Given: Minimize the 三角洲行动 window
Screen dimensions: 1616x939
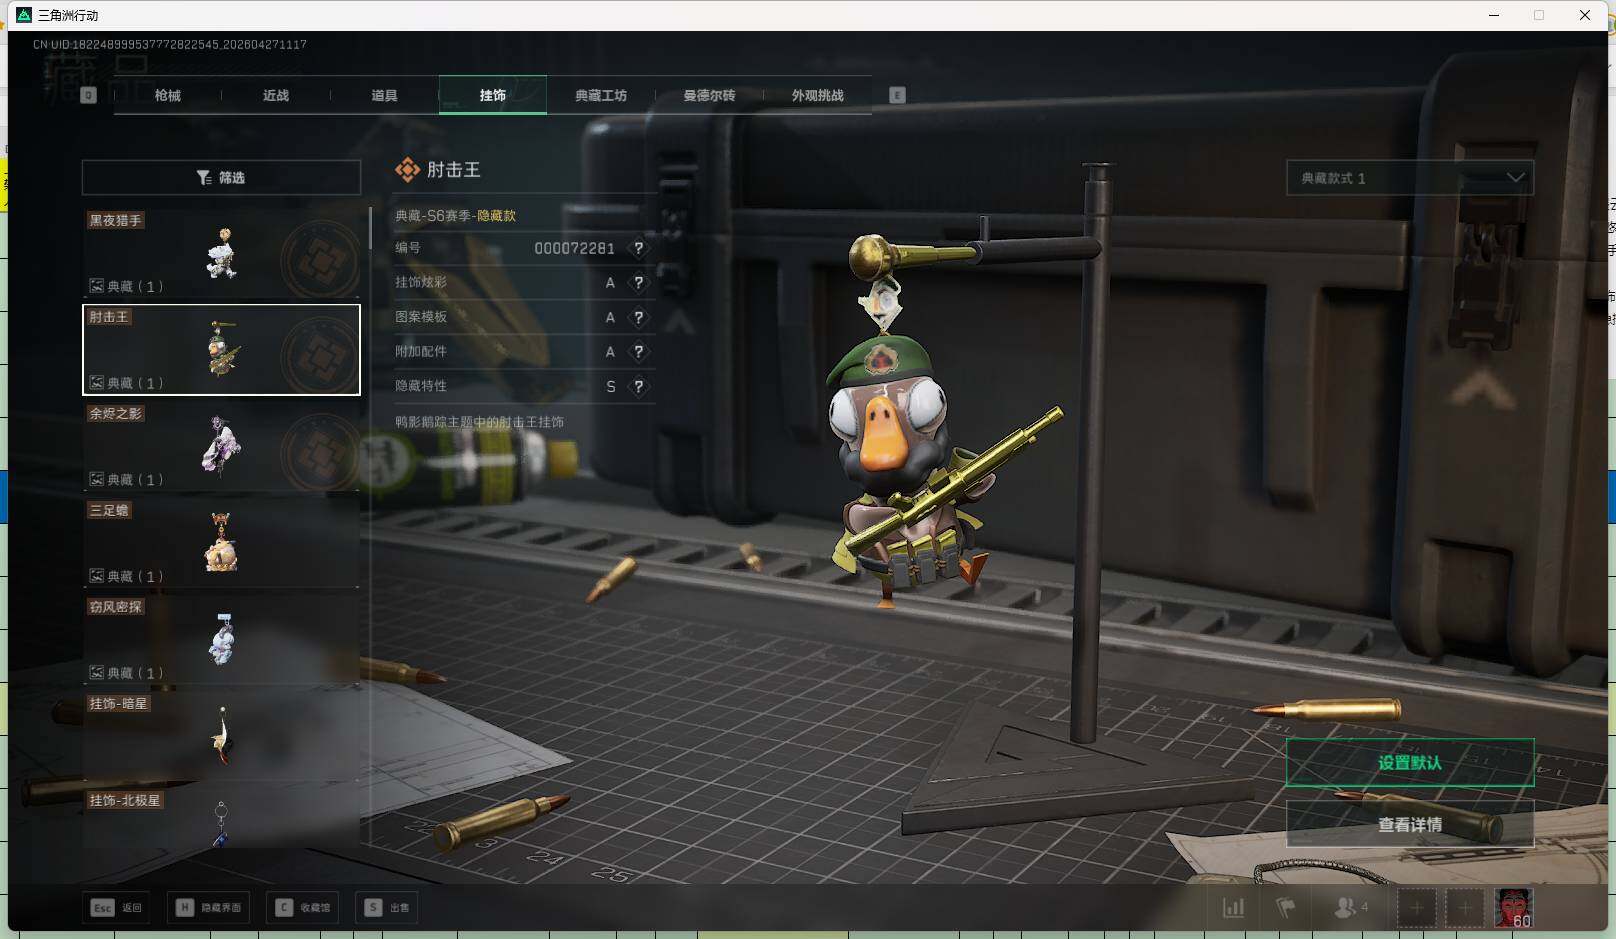Looking at the screenshot, I should click(x=1494, y=15).
